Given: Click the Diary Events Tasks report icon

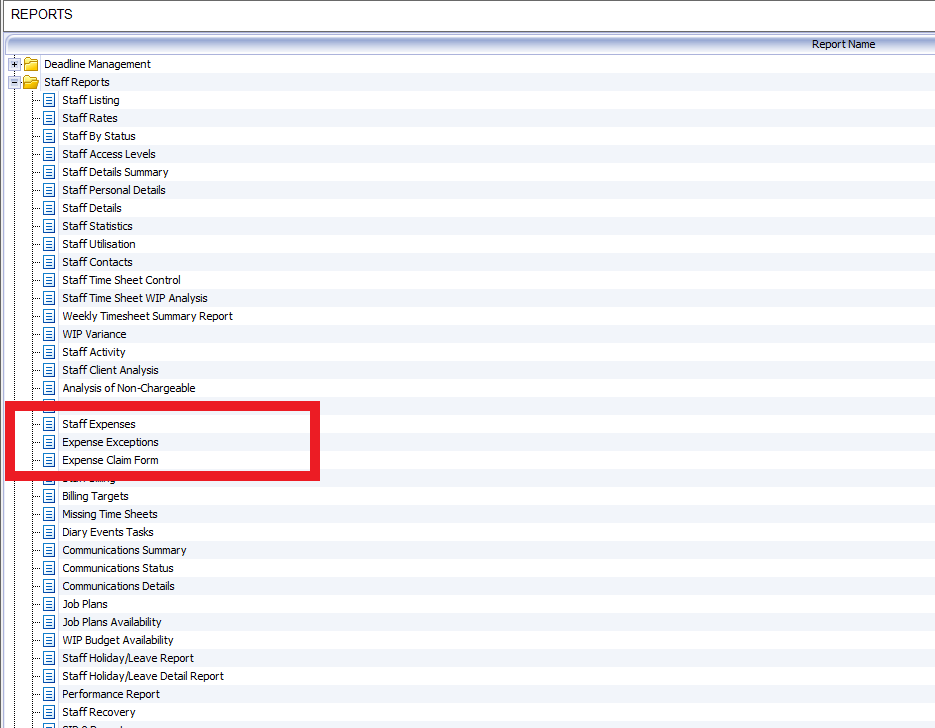Looking at the screenshot, I should [49, 532].
